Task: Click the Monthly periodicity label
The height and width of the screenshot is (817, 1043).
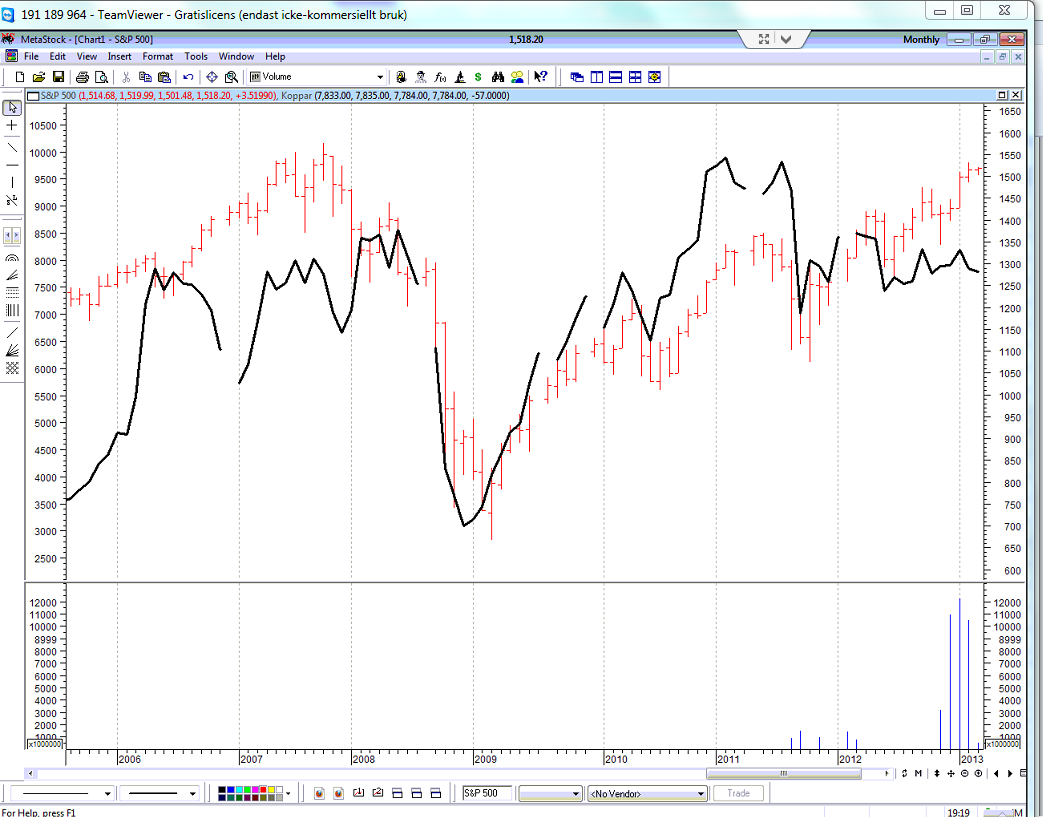Action: coord(921,39)
